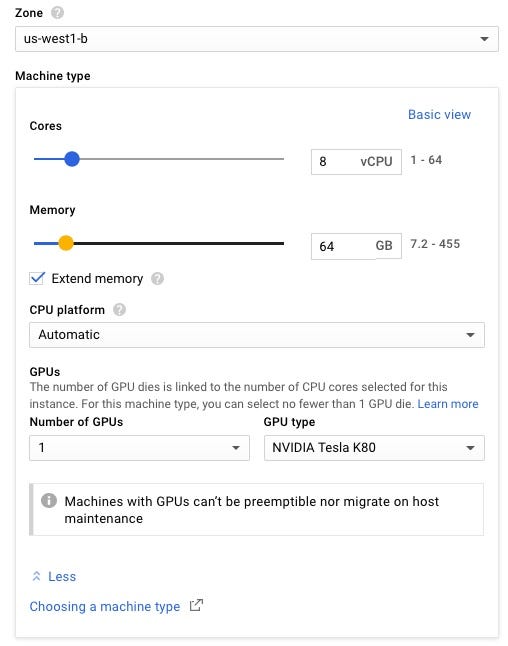Uncheck the Extend memory checkbox
Image resolution: width=508 pixels, height=646 pixels.
coord(37,278)
